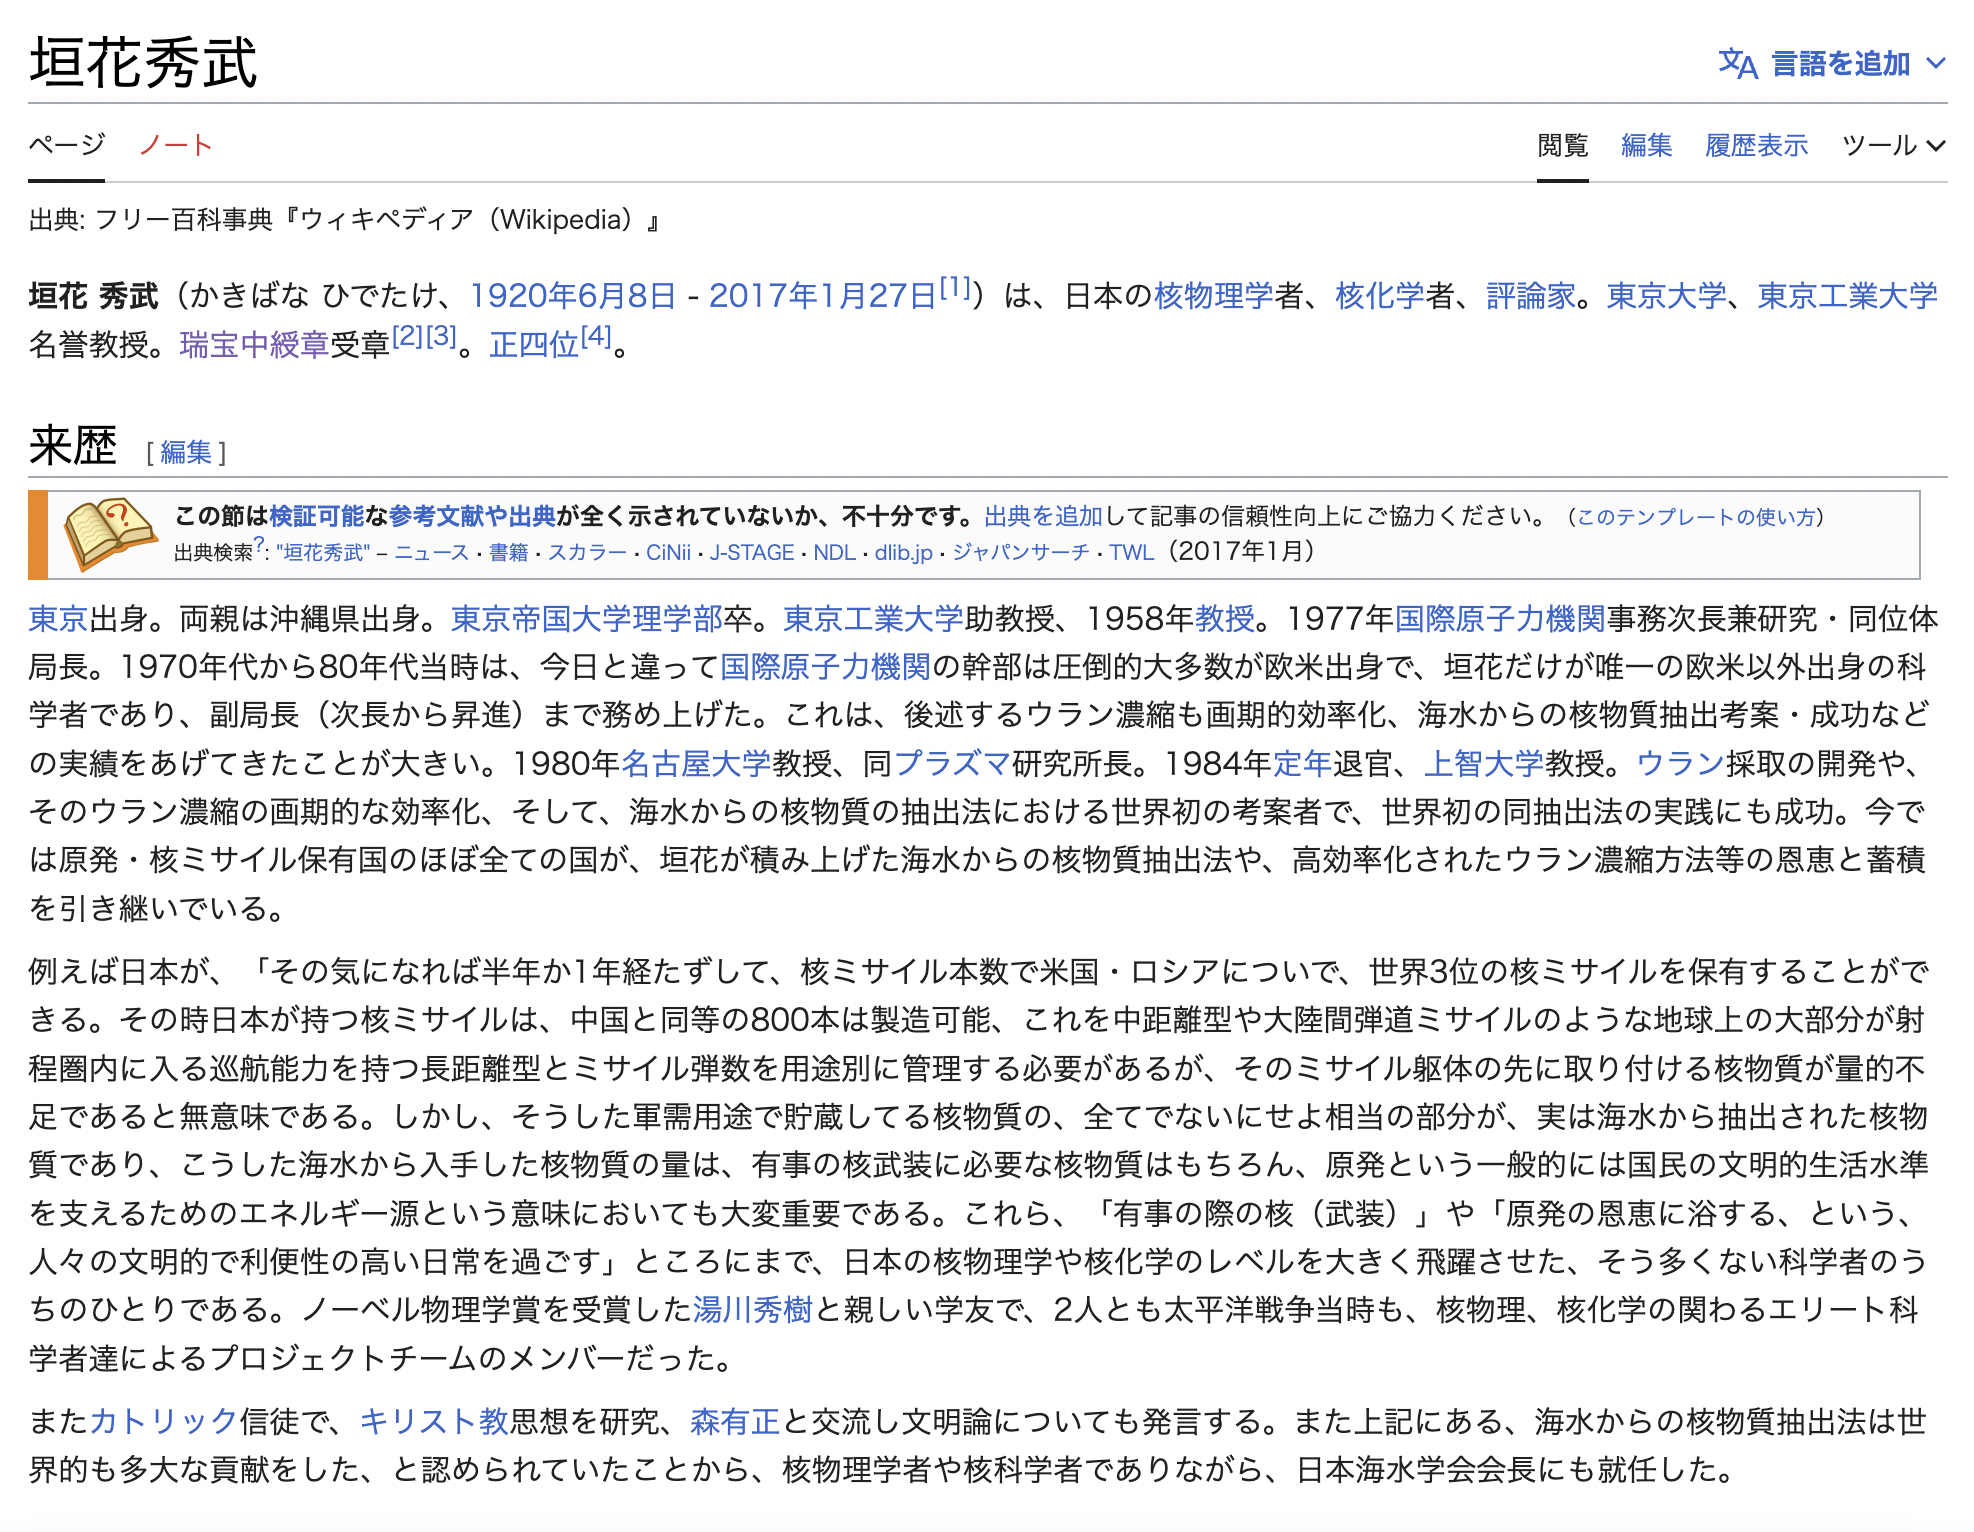Open the 東京 link at paragraph start
1974x1532 pixels.
pos(59,619)
